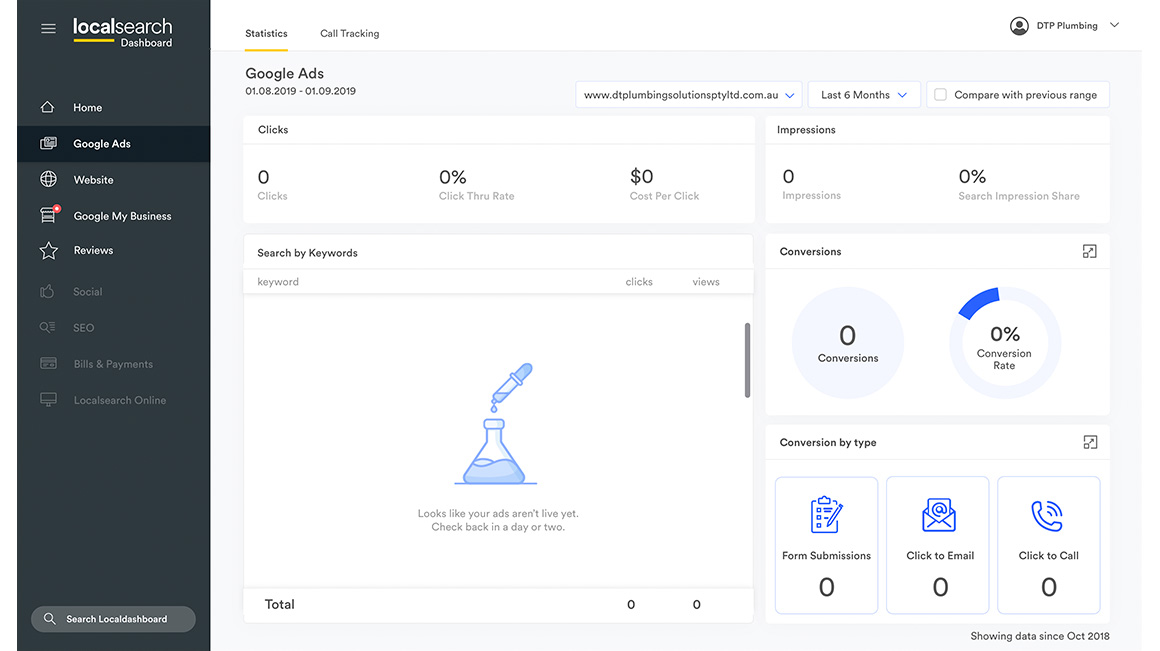
Task: Open the hamburger menu at top left
Action: [48, 28]
